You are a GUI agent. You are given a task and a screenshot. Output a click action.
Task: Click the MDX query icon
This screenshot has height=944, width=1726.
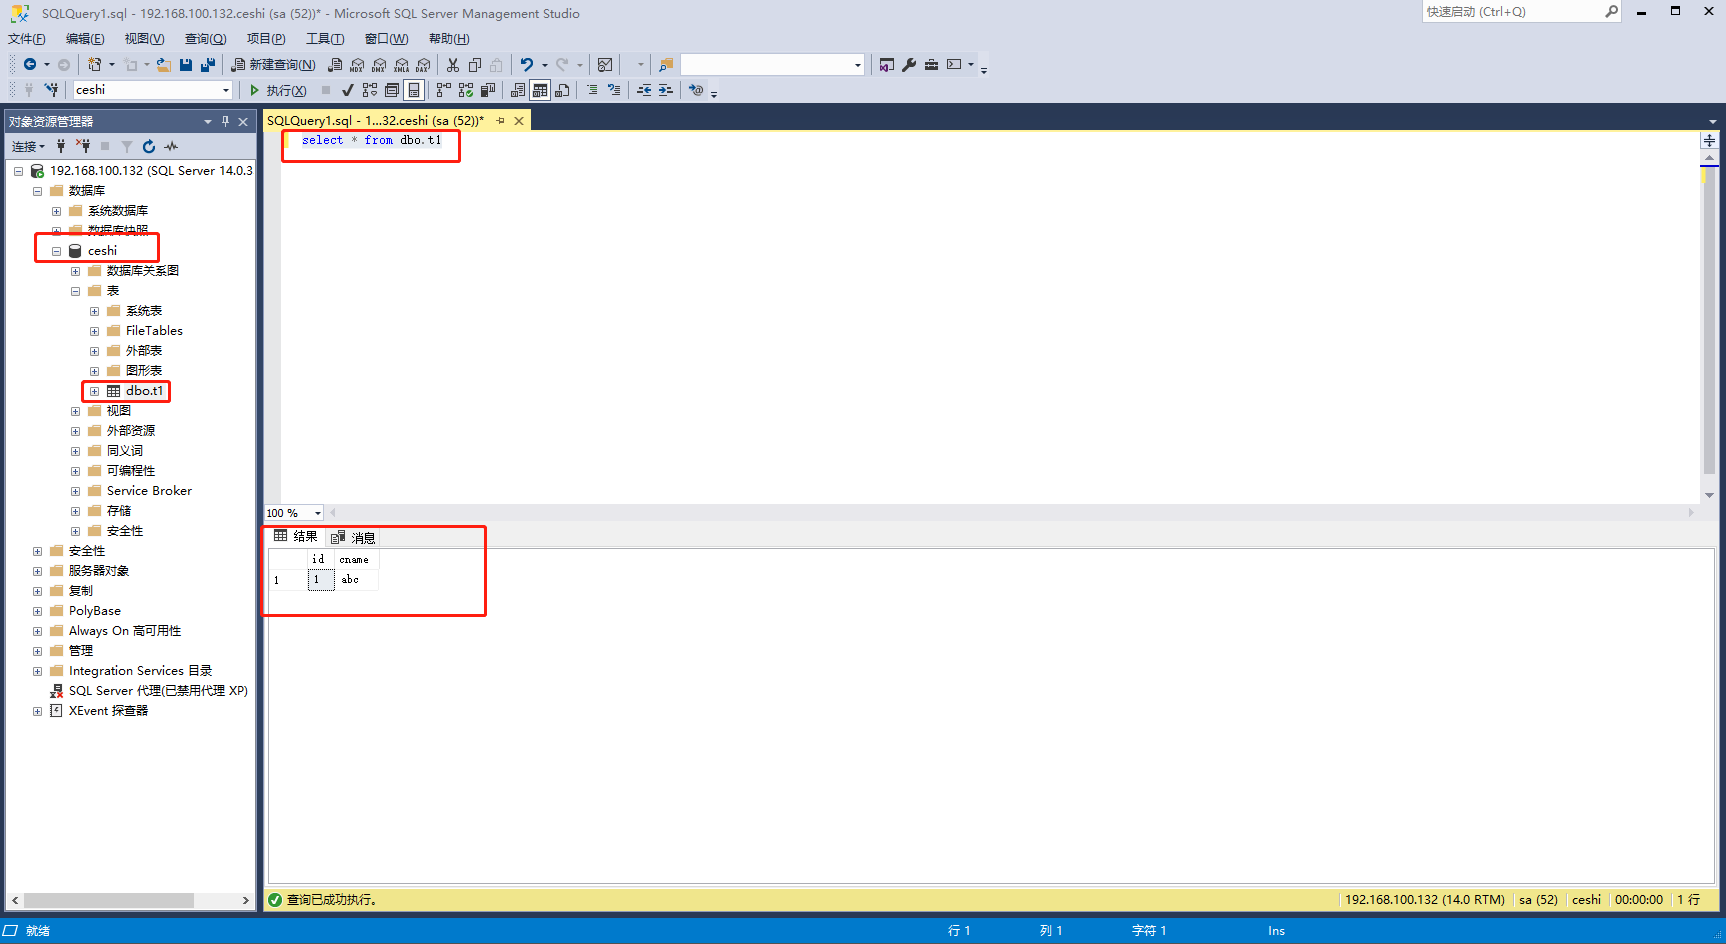click(x=357, y=64)
